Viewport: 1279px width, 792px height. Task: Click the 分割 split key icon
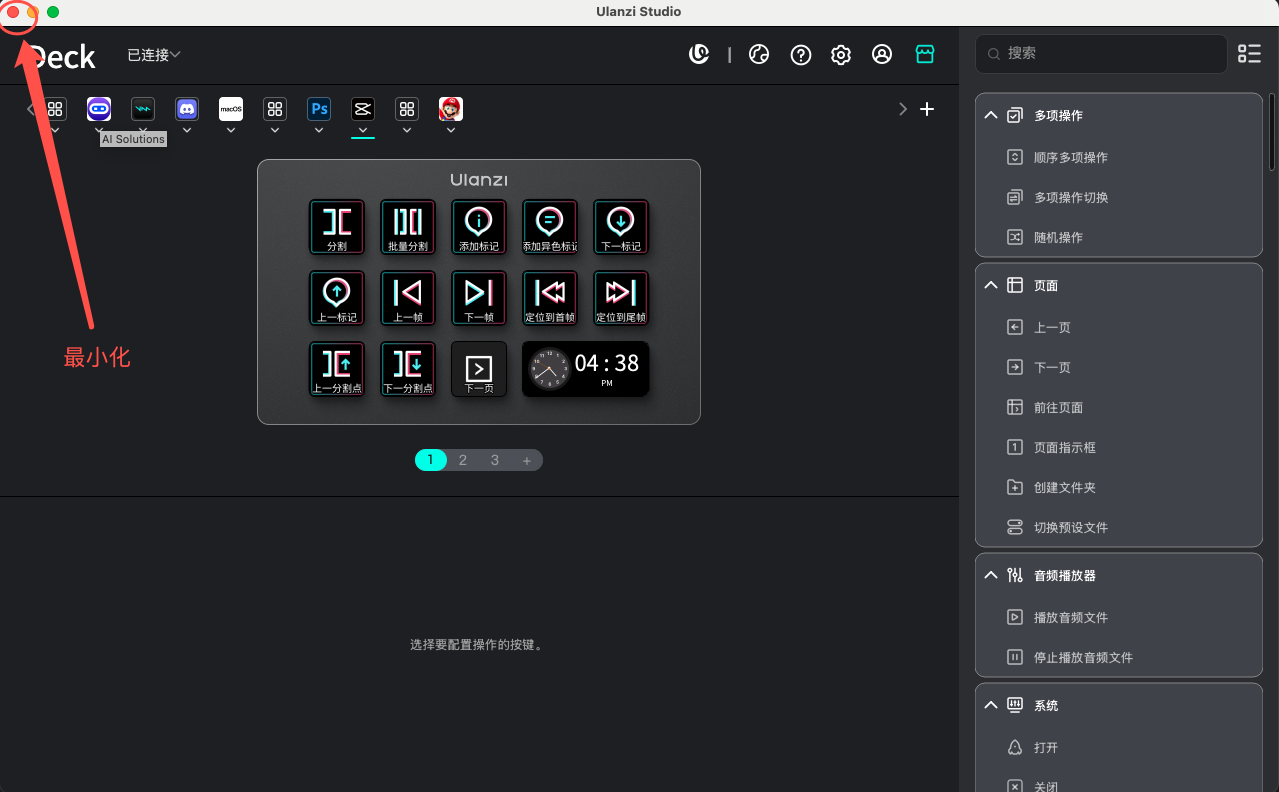coord(337,227)
